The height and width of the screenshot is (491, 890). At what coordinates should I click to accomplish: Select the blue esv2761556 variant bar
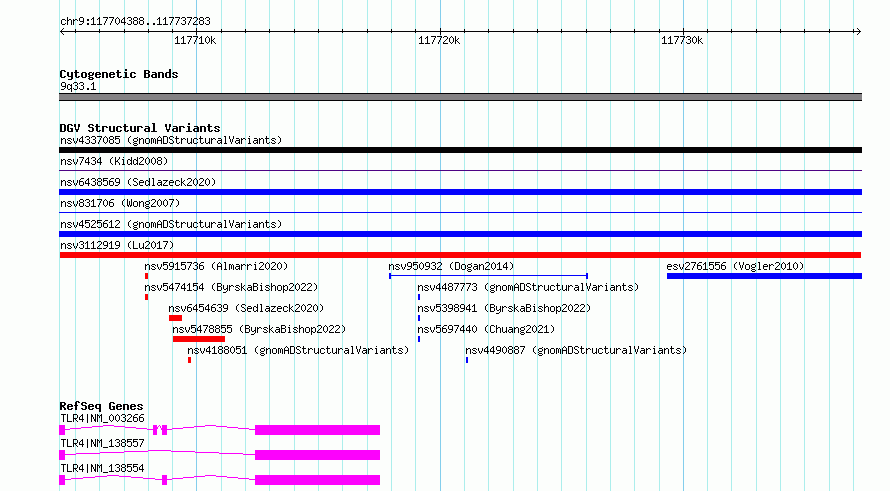(x=764, y=276)
